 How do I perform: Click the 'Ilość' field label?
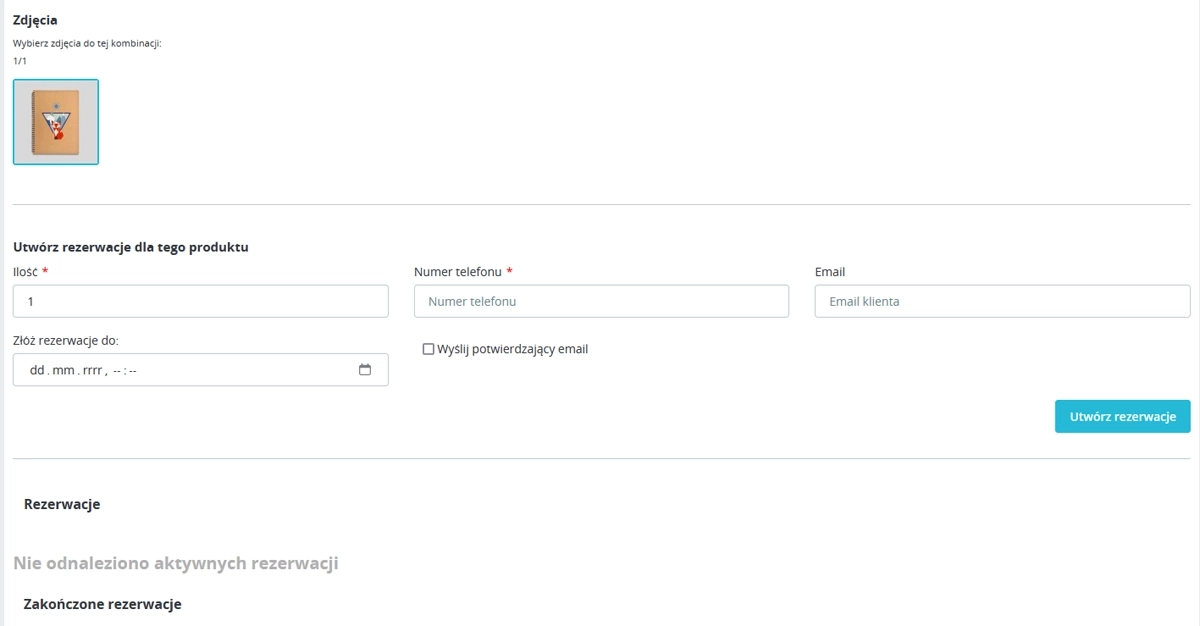[25, 272]
